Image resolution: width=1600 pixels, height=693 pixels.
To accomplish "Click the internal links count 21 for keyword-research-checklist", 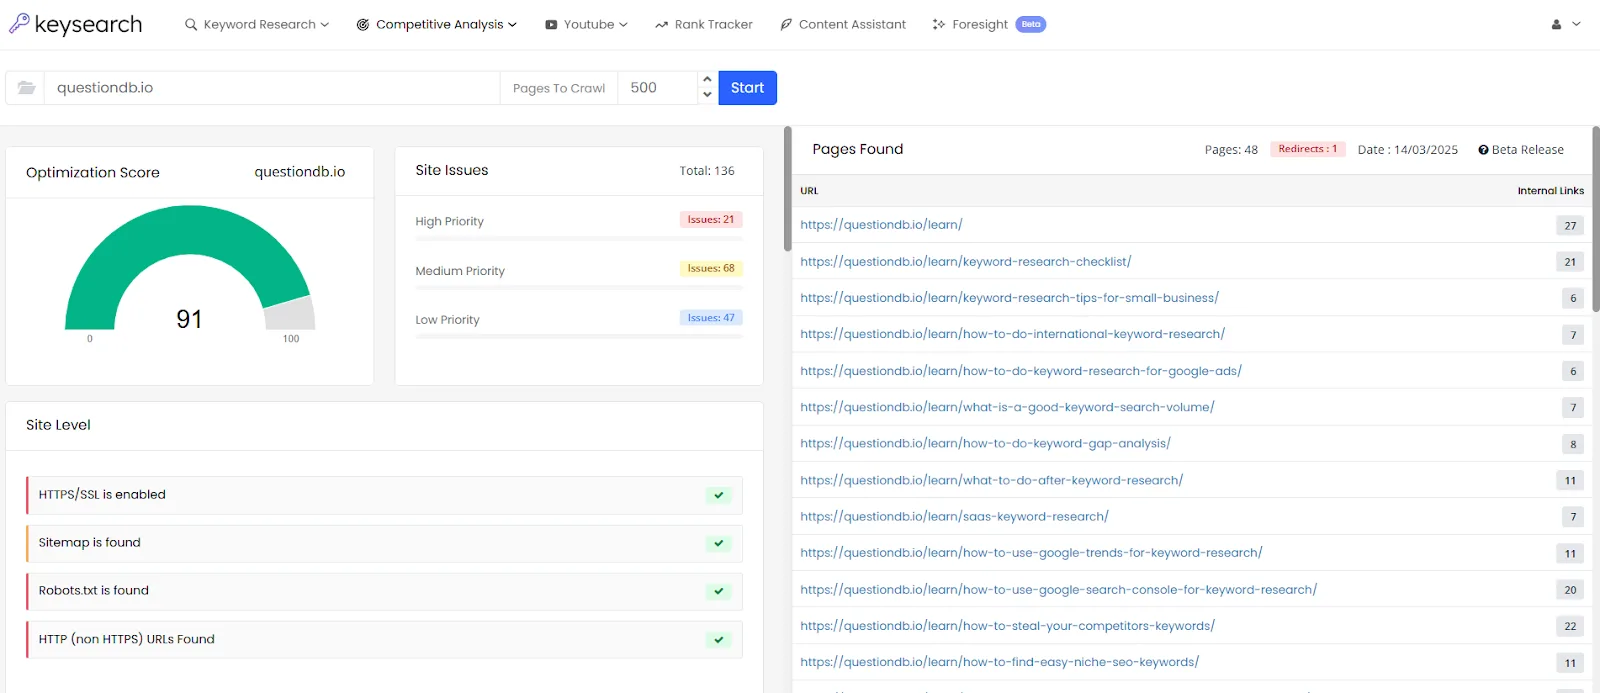I will tap(1570, 262).
